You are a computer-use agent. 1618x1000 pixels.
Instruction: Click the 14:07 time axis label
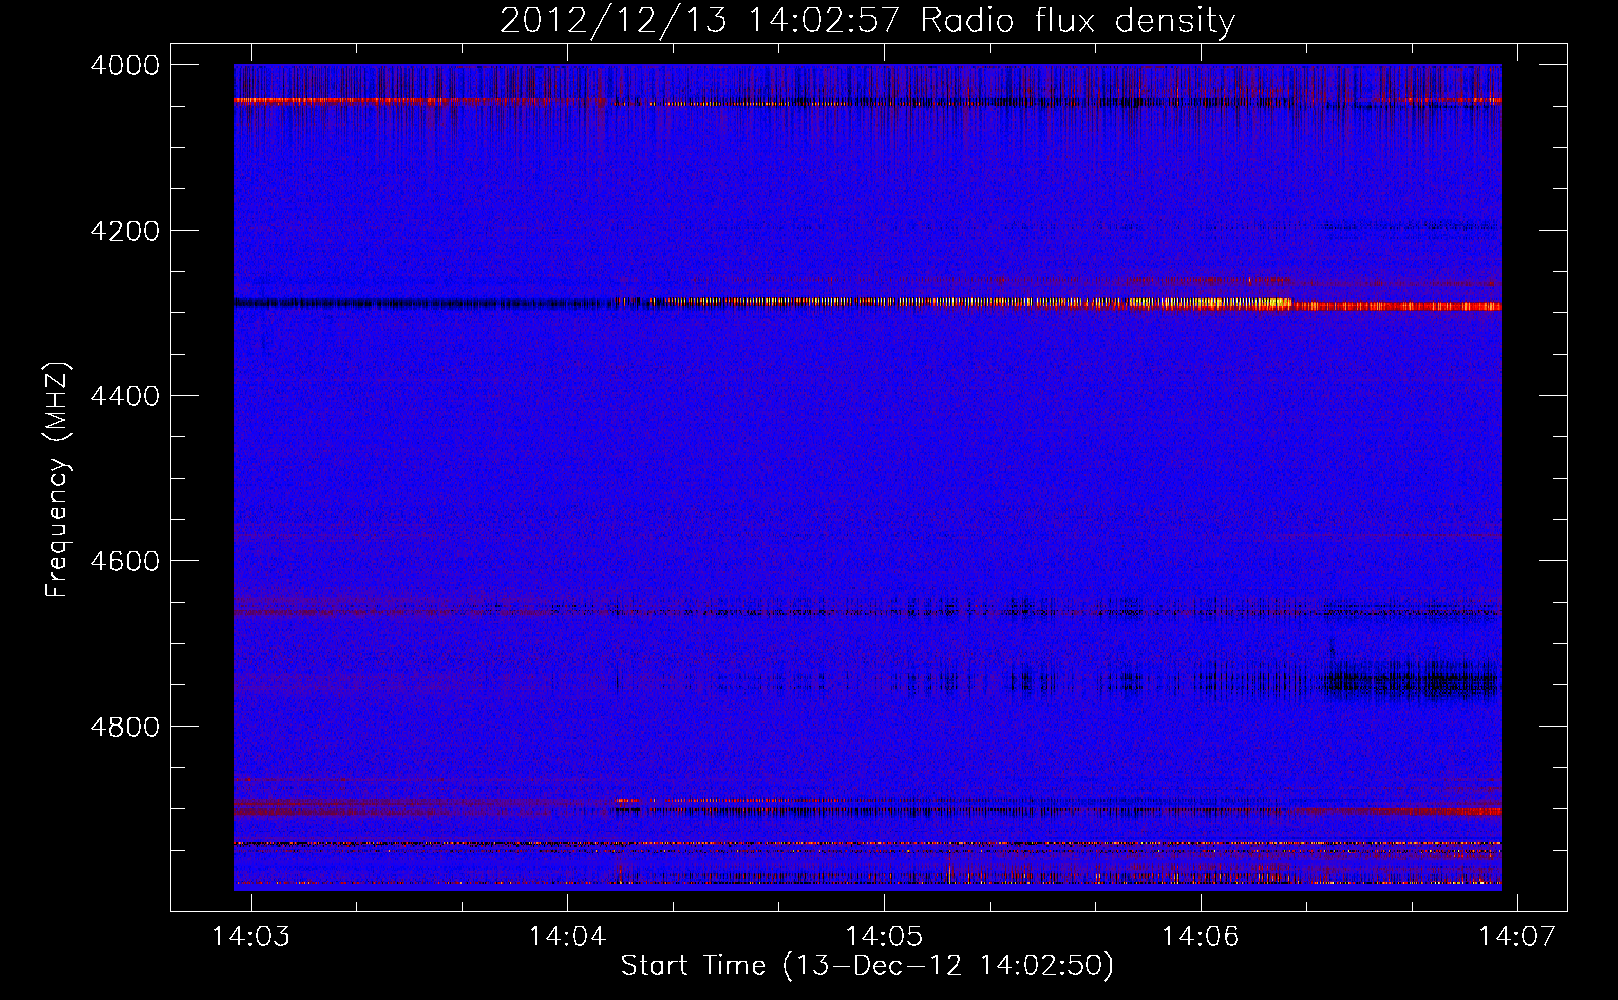coord(1517,936)
